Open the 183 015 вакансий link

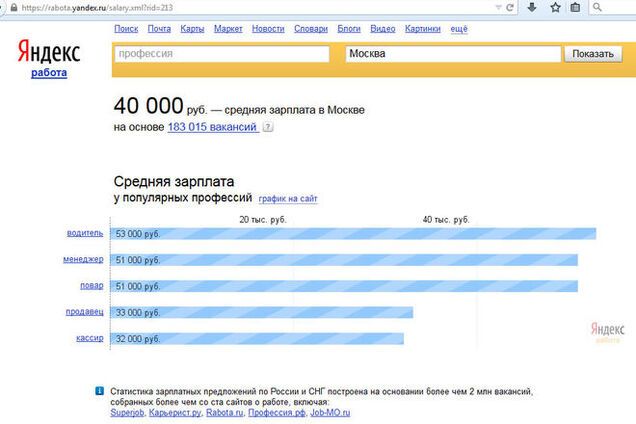[x=213, y=127]
